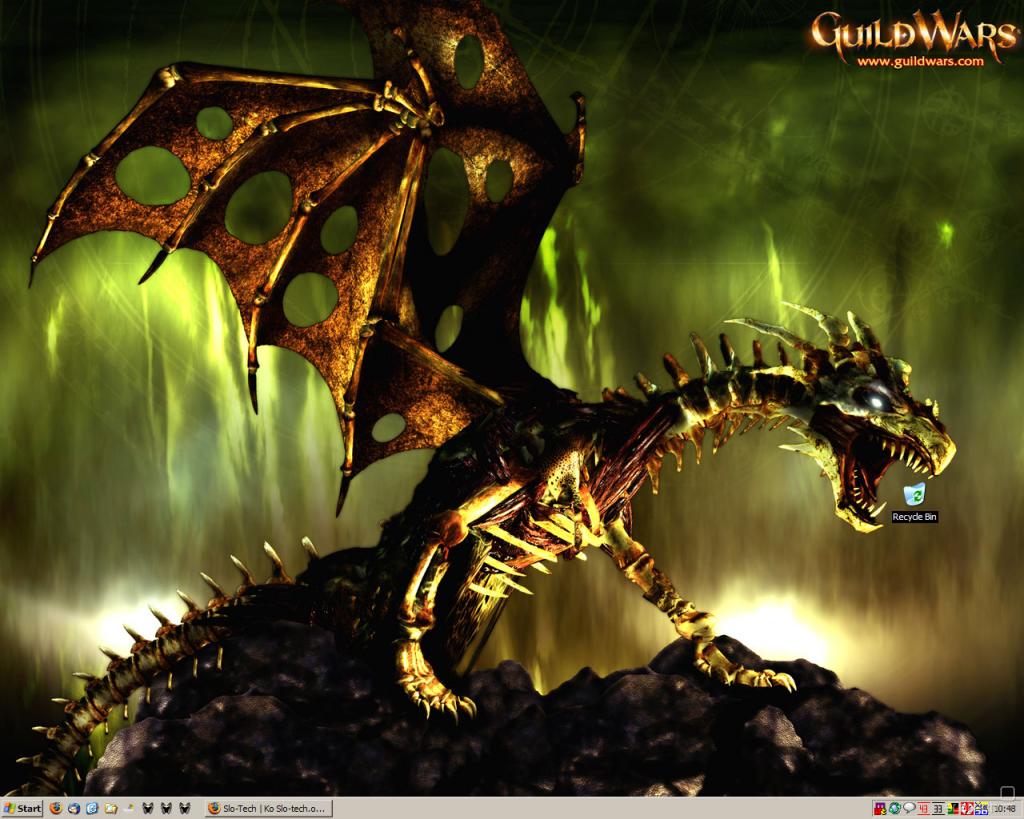This screenshot has width=1024, height=819.
Task: Launch Firefox from the Quick Launch bar
Action: pyautogui.click(x=56, y=808)
